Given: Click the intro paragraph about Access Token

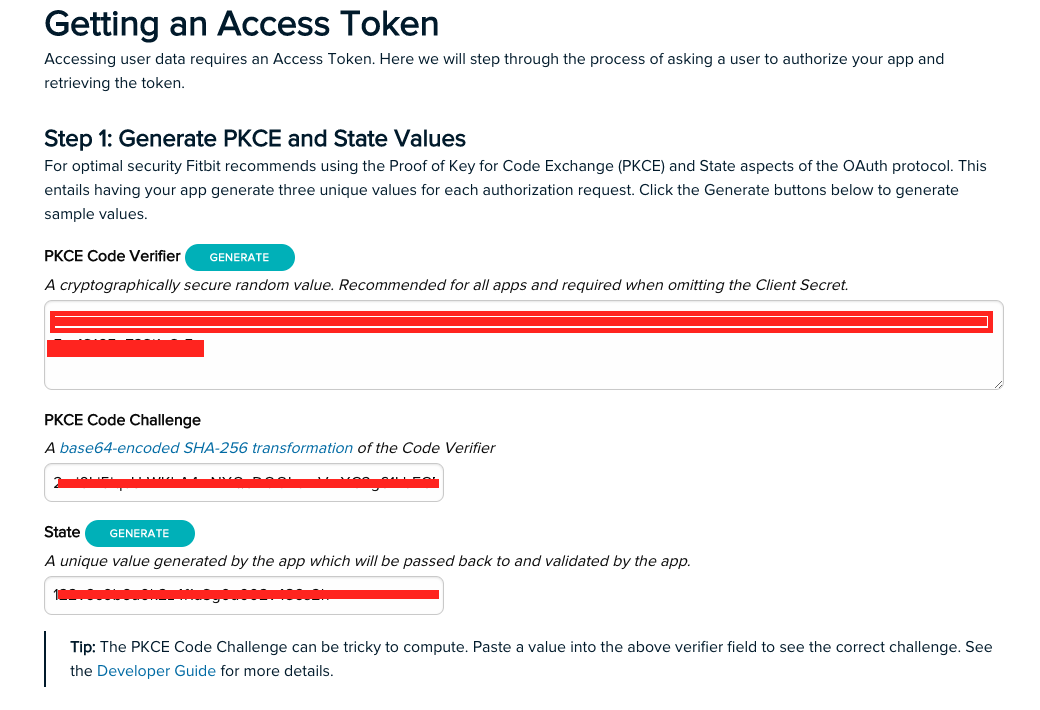Looking at the screenshot, I should tap(494, 70).
